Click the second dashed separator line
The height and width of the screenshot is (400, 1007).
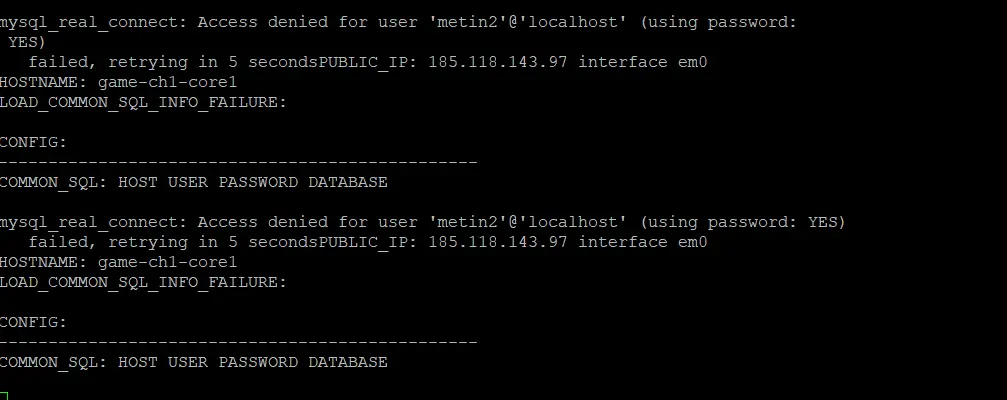click(x=238, y=342)
